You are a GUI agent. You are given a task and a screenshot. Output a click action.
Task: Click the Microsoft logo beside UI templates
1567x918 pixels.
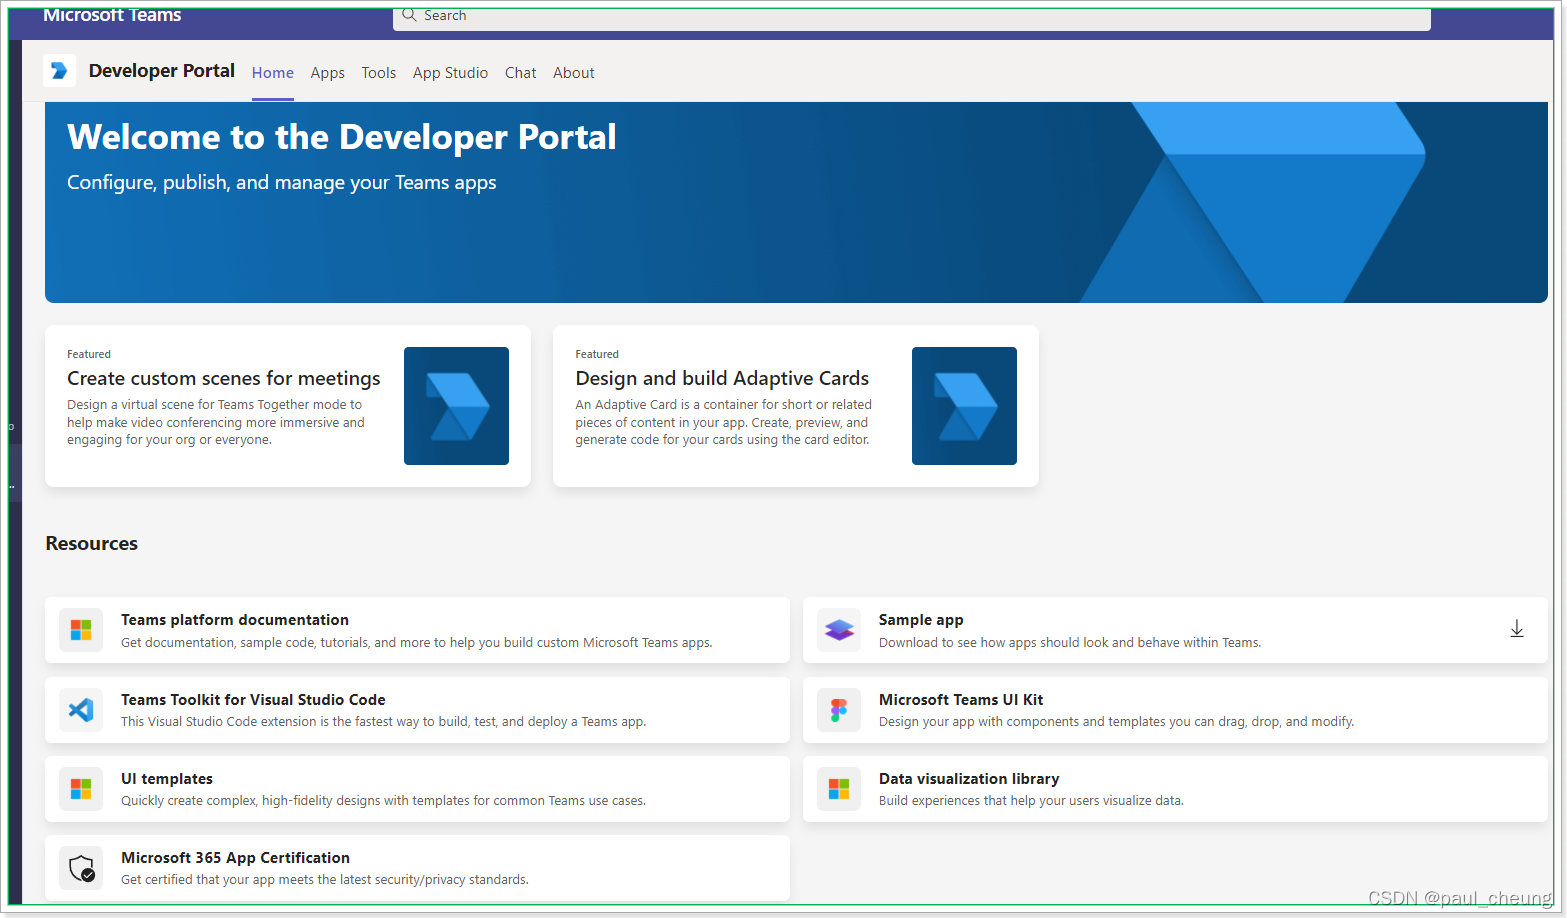(81, 789)
